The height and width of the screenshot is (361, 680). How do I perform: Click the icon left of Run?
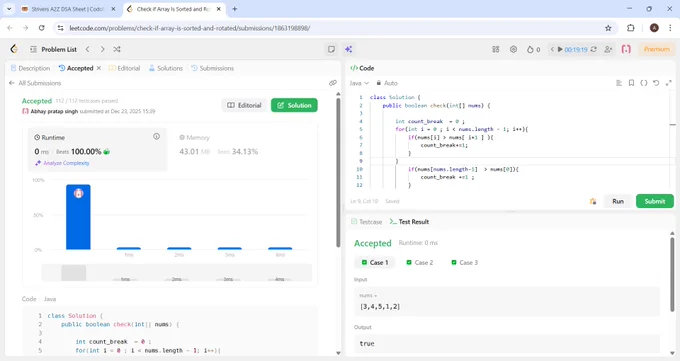[x=593, y=201]
